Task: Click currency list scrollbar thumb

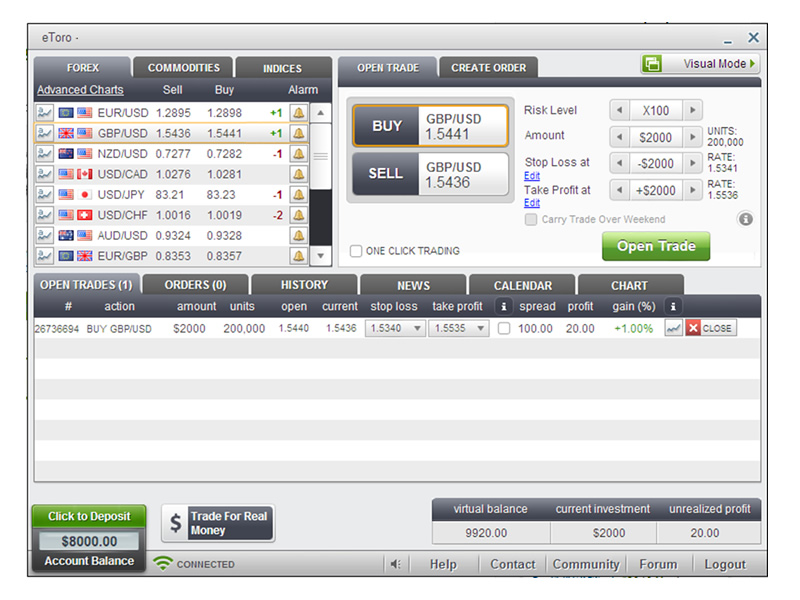Action: (x=320, y=156)
